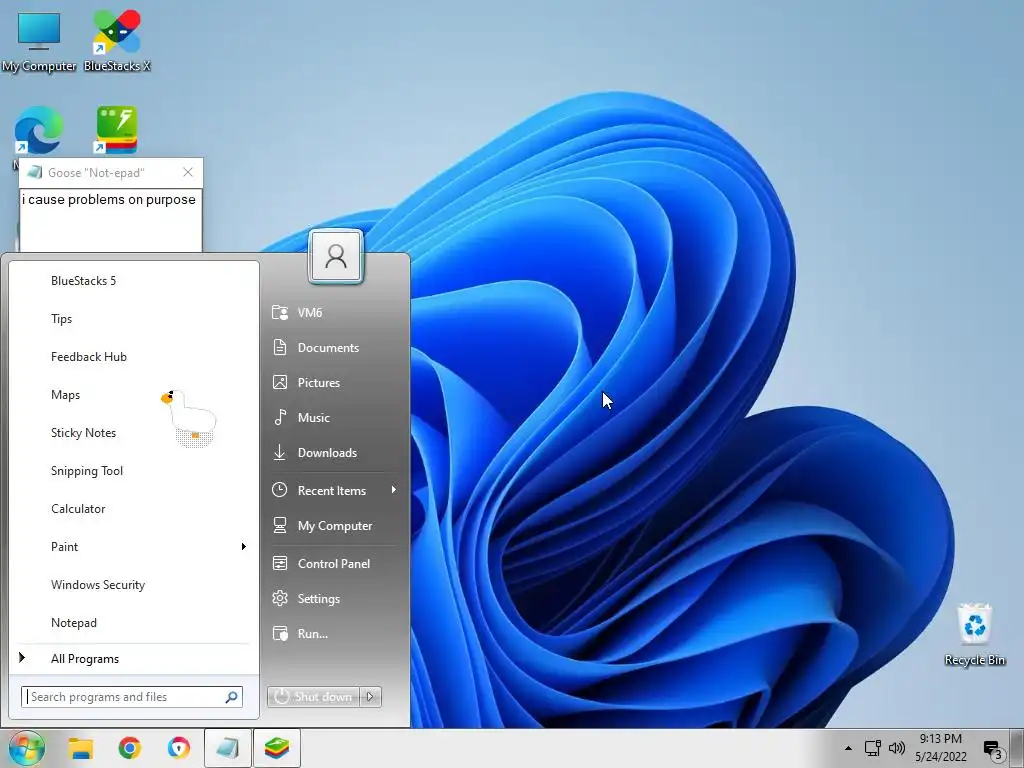Click the Goose Not-epad title bar icon
1024x768 pixels.
[35, 172]
